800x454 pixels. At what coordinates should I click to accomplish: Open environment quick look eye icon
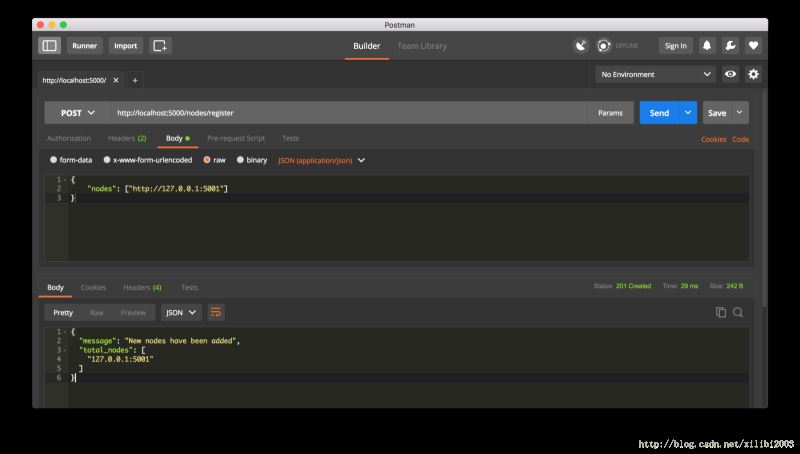point(730,74)
